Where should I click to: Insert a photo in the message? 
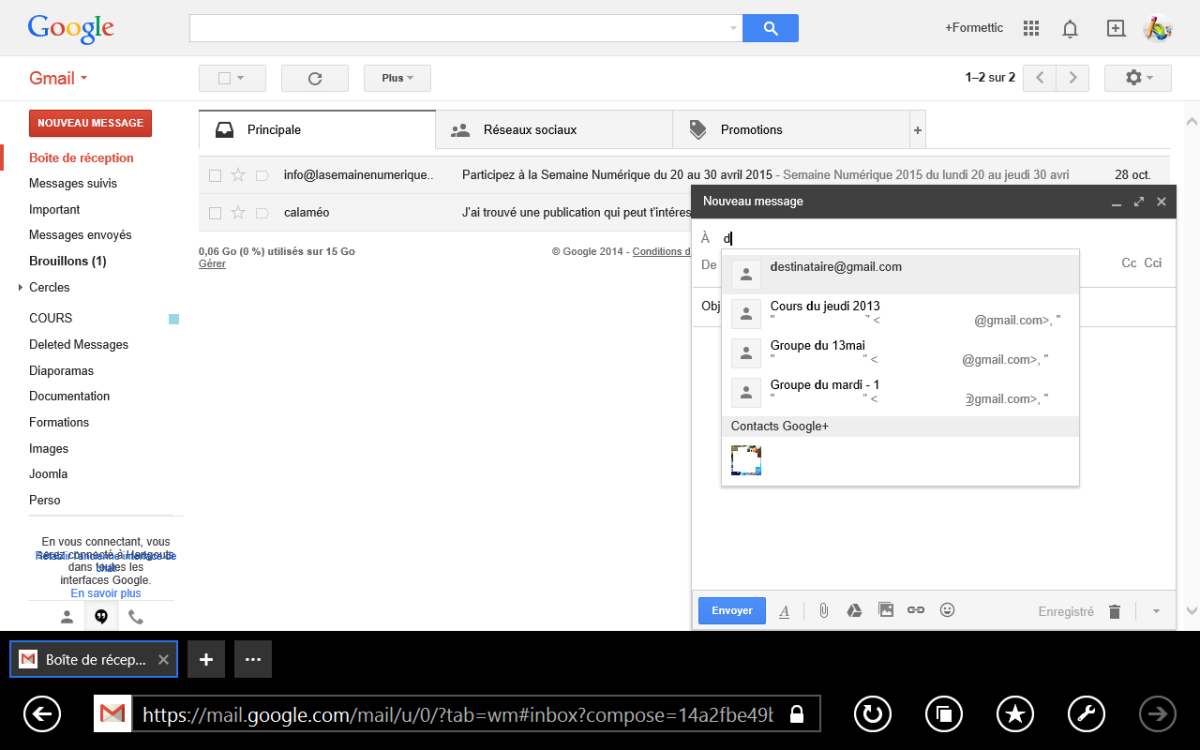885,610
